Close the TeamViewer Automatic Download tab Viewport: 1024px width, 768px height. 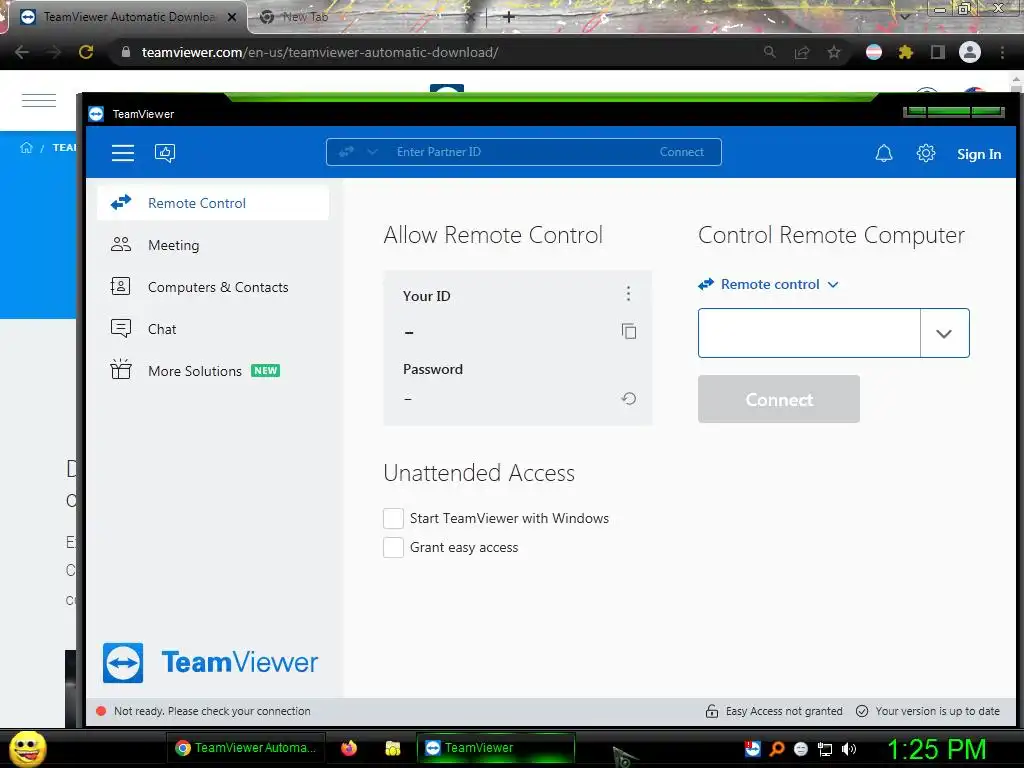[x=232, y=18]
